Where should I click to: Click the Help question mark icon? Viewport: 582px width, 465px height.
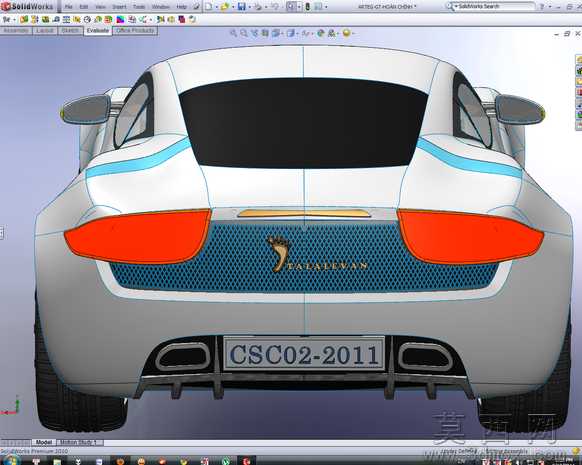[542, 7]
